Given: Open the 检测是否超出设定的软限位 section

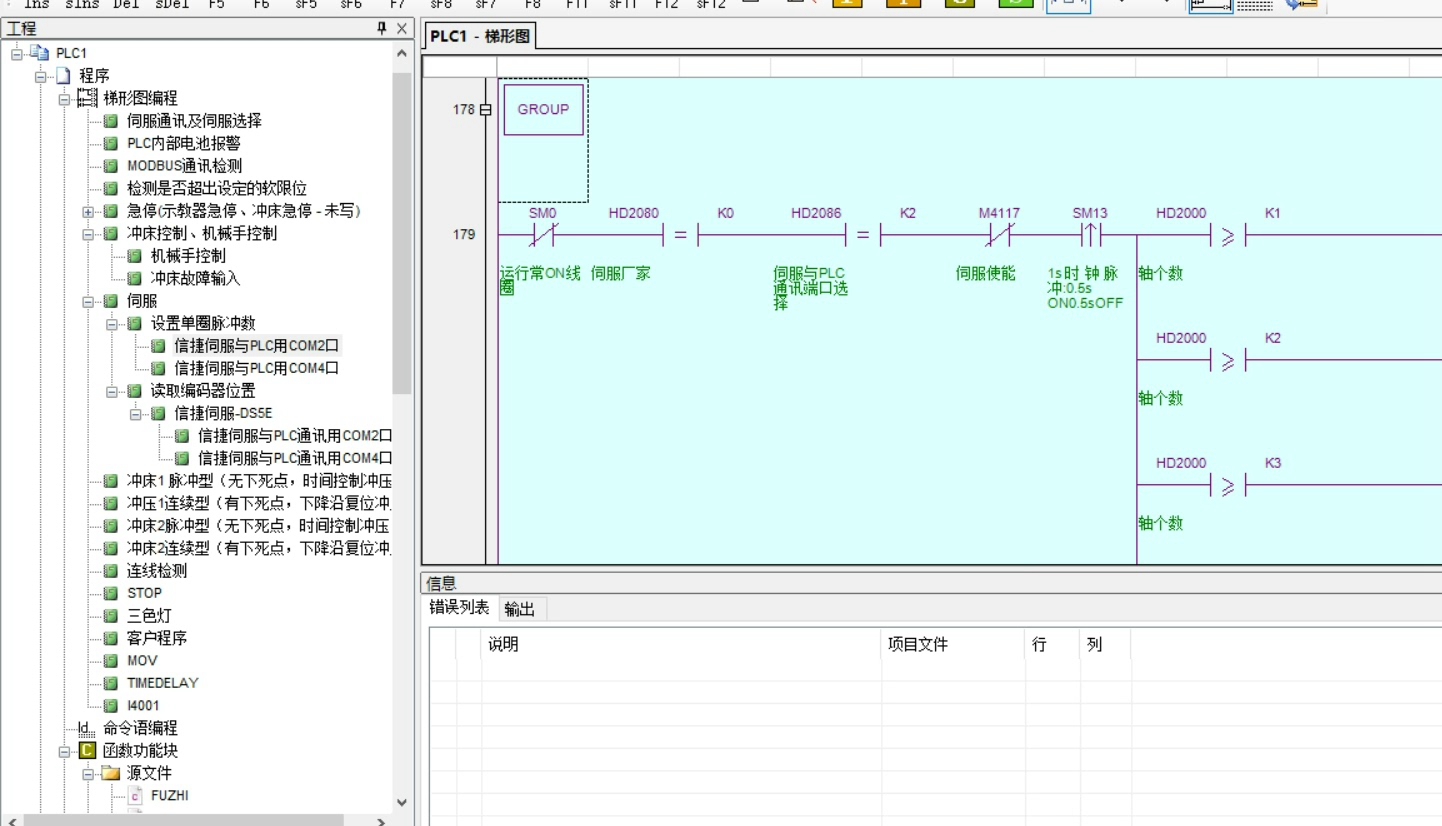Looking at the screenshot, I should click(216, 188).
